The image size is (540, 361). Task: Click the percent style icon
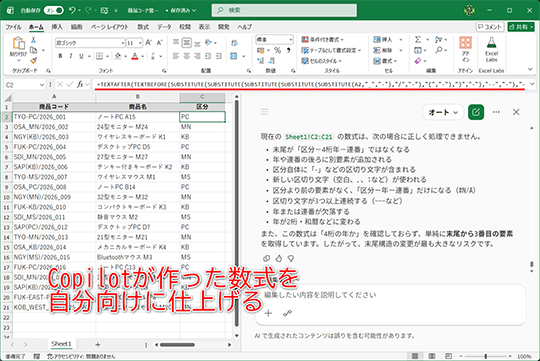tap(278, 50)
